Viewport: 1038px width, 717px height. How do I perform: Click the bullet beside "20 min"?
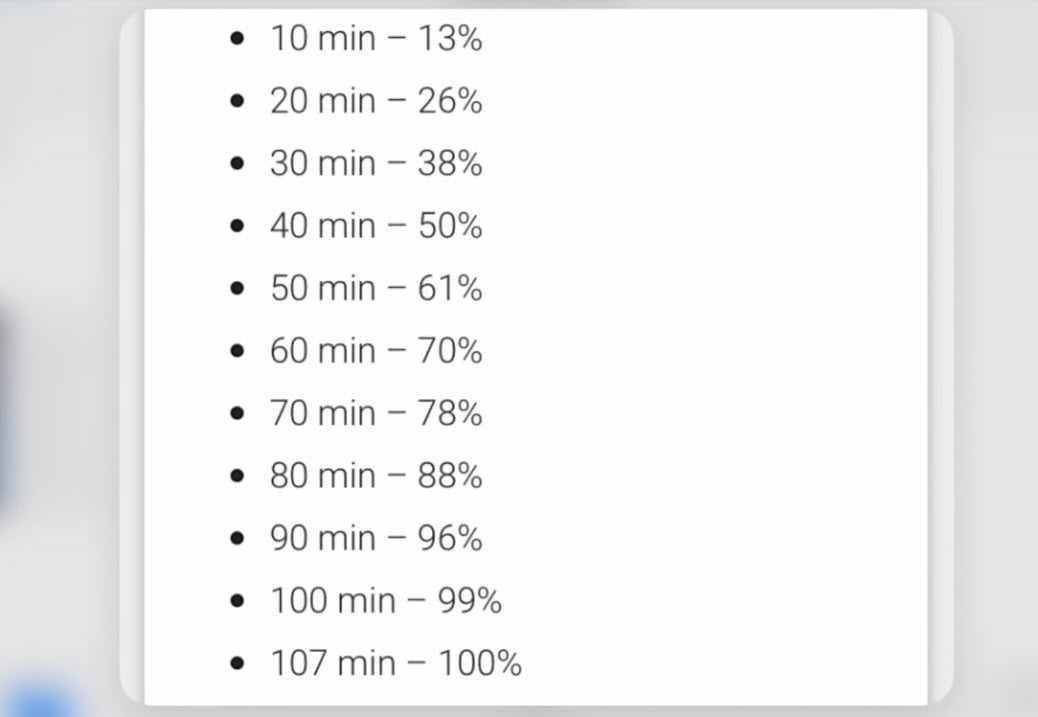237,103
